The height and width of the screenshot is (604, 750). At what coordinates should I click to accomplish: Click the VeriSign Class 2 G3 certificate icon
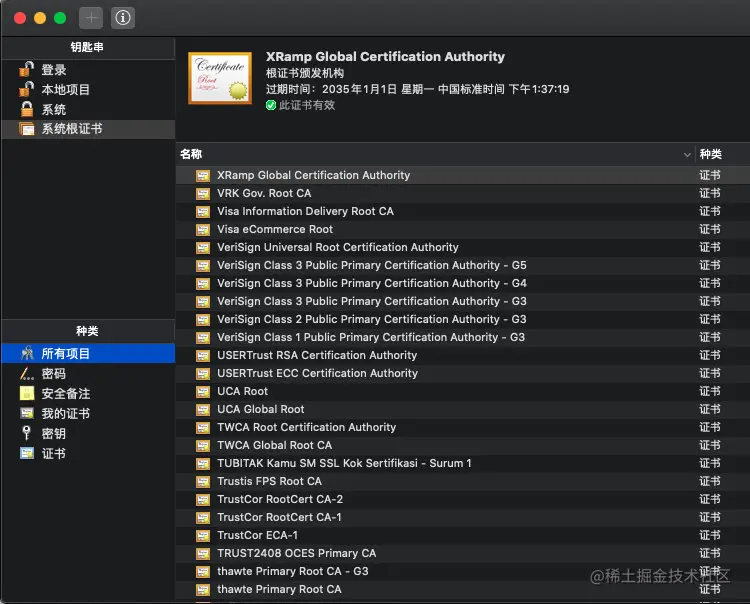pos(203,319)
